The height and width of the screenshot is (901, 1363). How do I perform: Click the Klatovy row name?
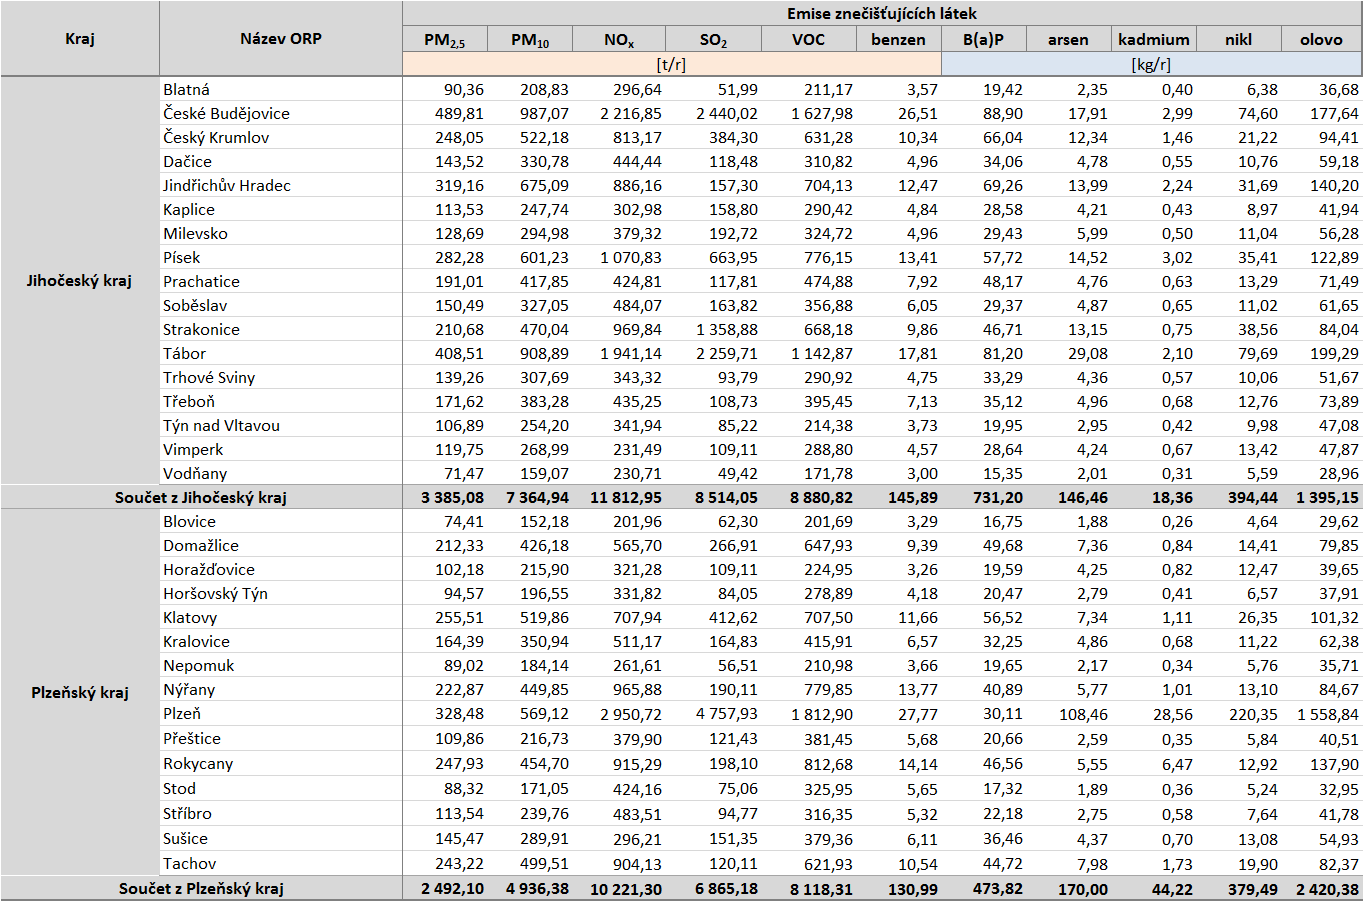[190, 618]
